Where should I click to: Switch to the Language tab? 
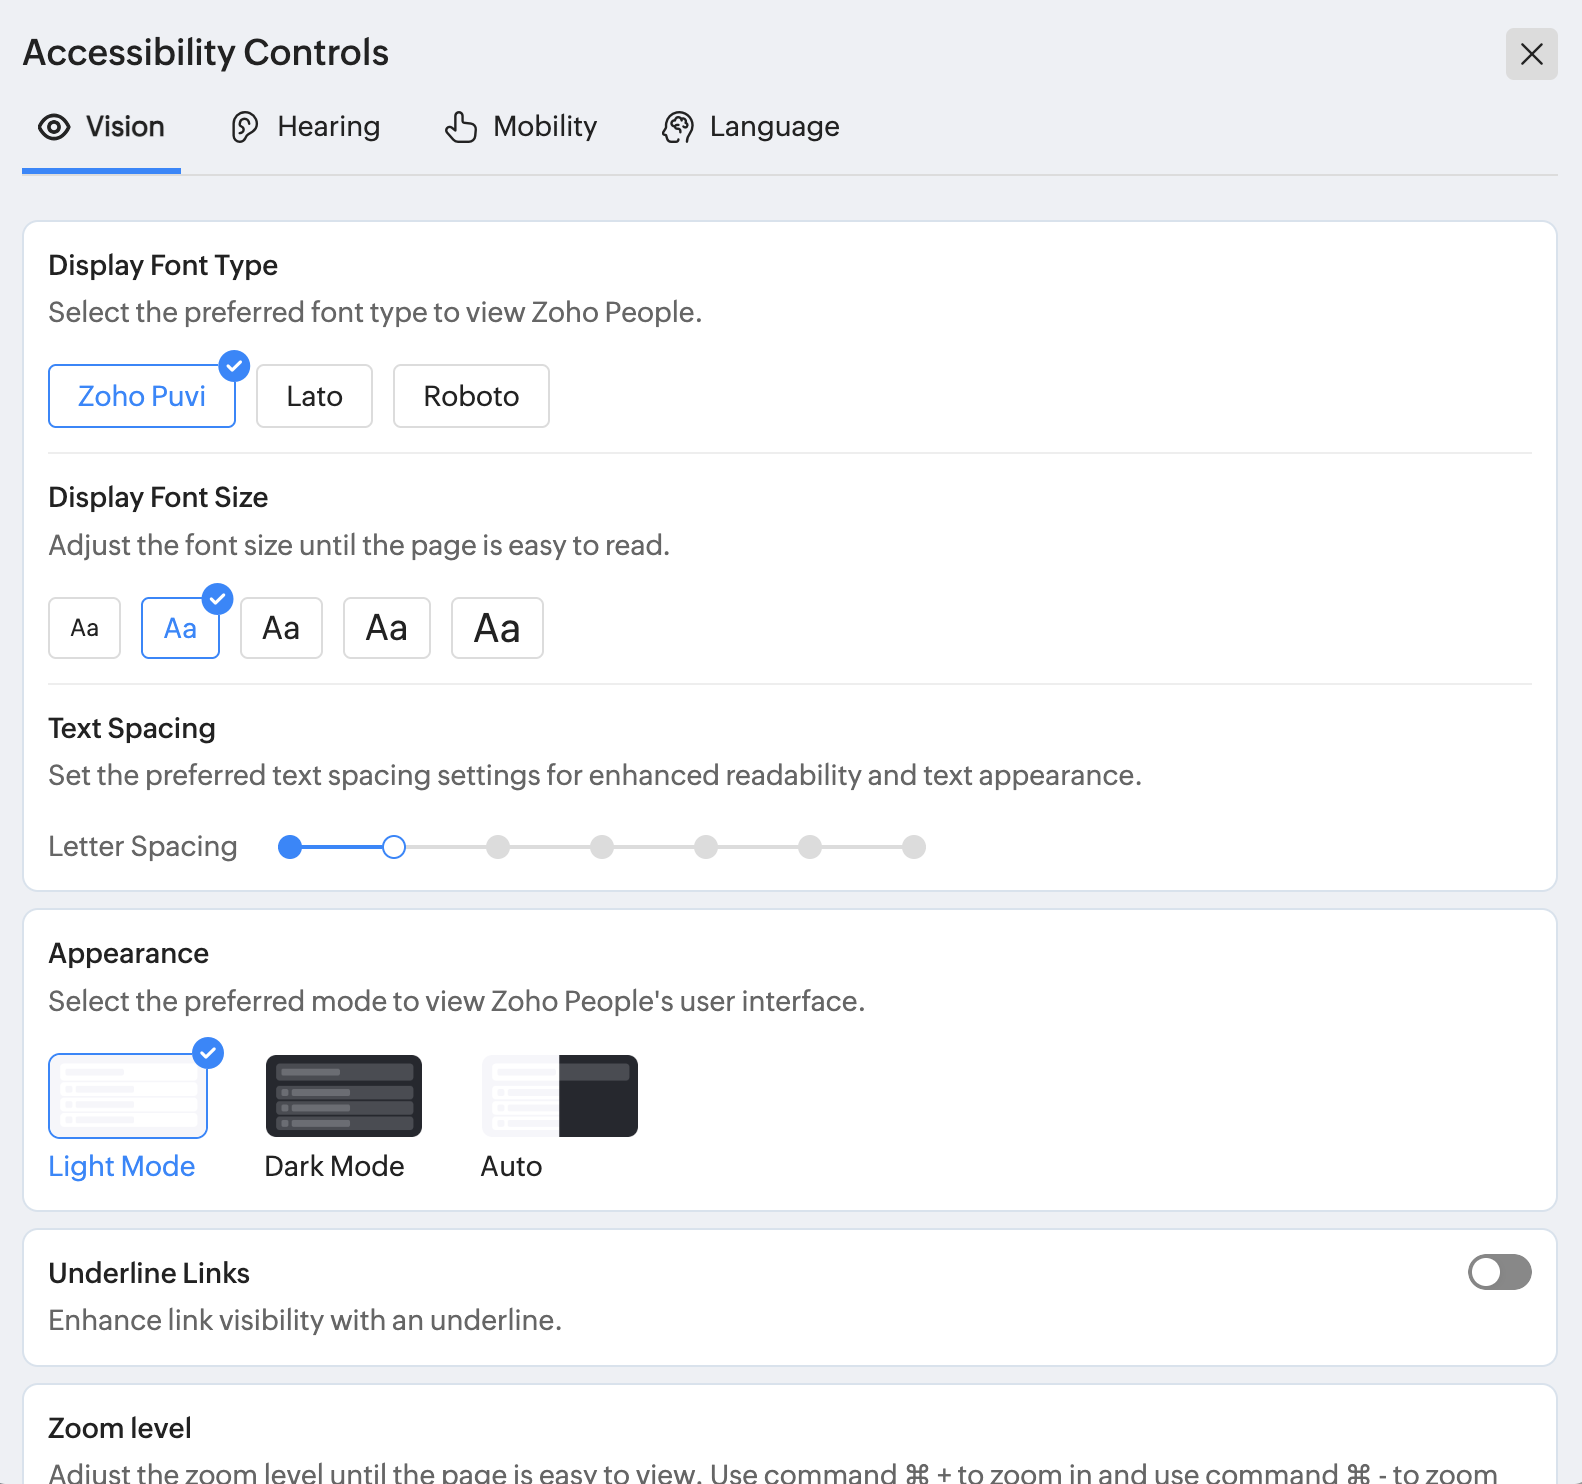pyautogui.click(x=774, y=127)
